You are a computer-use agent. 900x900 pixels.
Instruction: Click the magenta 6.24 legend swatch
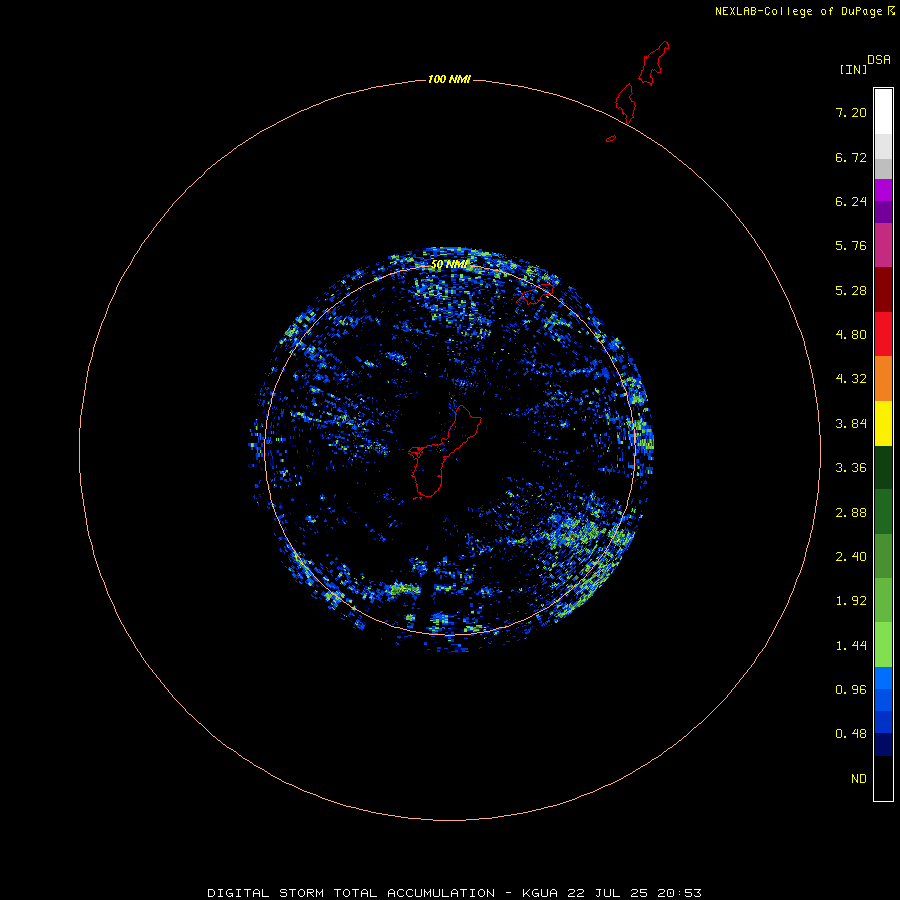click(x=883, y=190)
